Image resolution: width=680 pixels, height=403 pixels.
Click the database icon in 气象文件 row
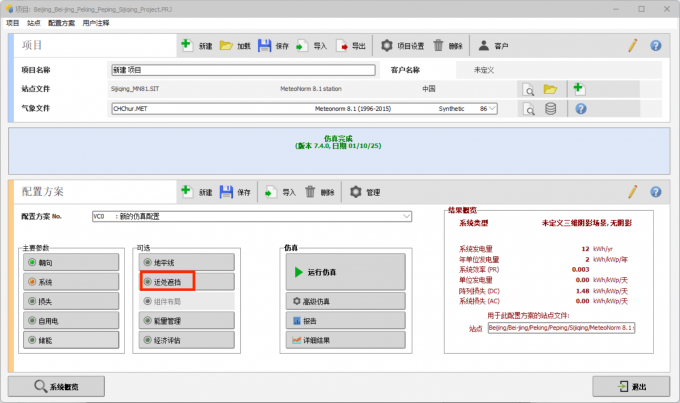click(x=550, y=109)
